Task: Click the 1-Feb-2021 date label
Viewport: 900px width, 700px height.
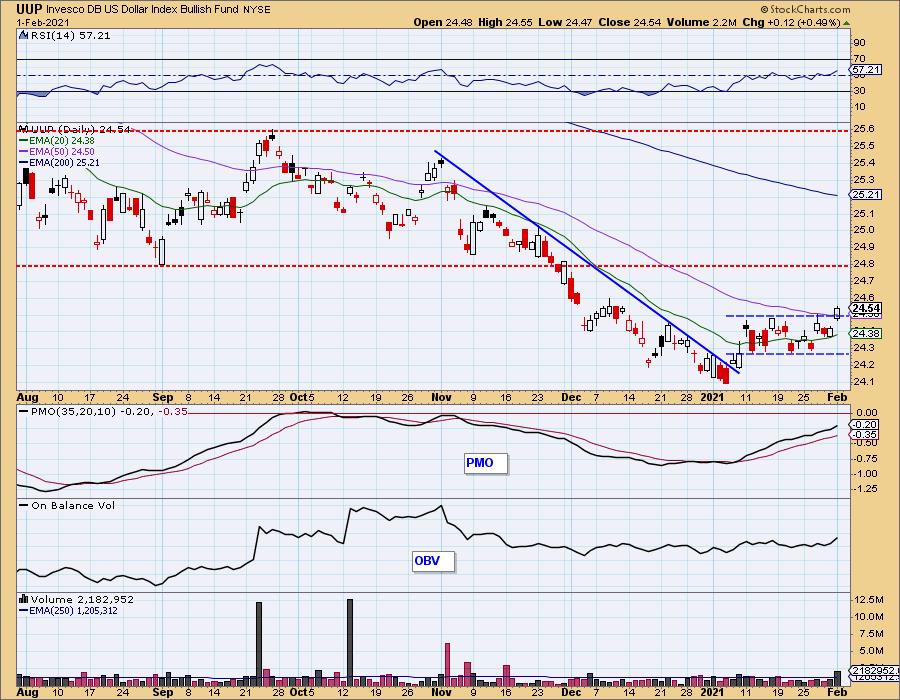Action: pyautogui.click(x=43, y=22)
